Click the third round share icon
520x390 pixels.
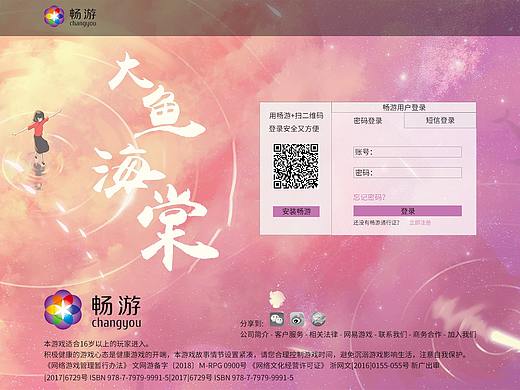[x=318, y=319]
